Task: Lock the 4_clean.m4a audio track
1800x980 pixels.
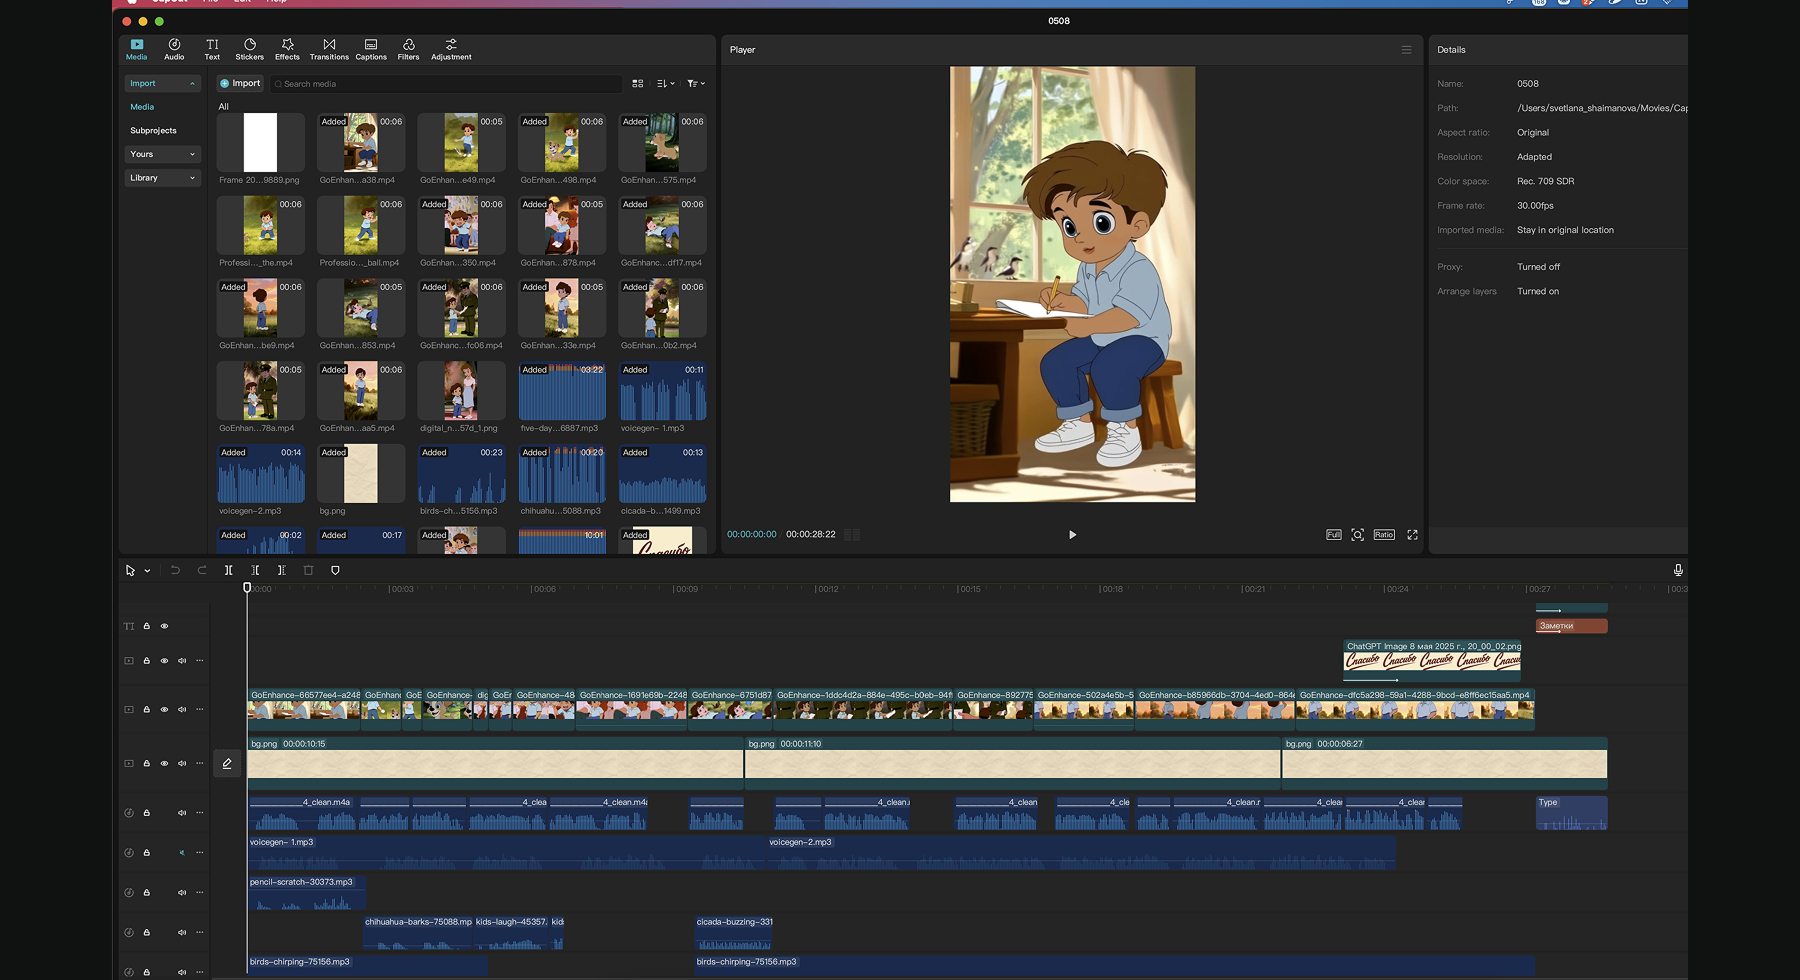Action: coord(146,812)
